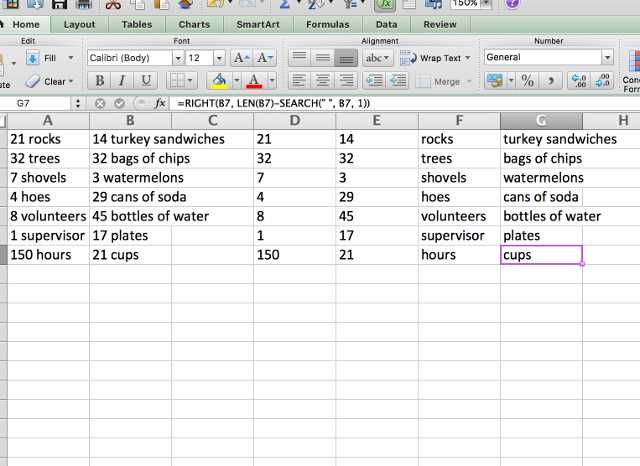Click the G7 name box

pyautogui.click(x=37, y=103)
